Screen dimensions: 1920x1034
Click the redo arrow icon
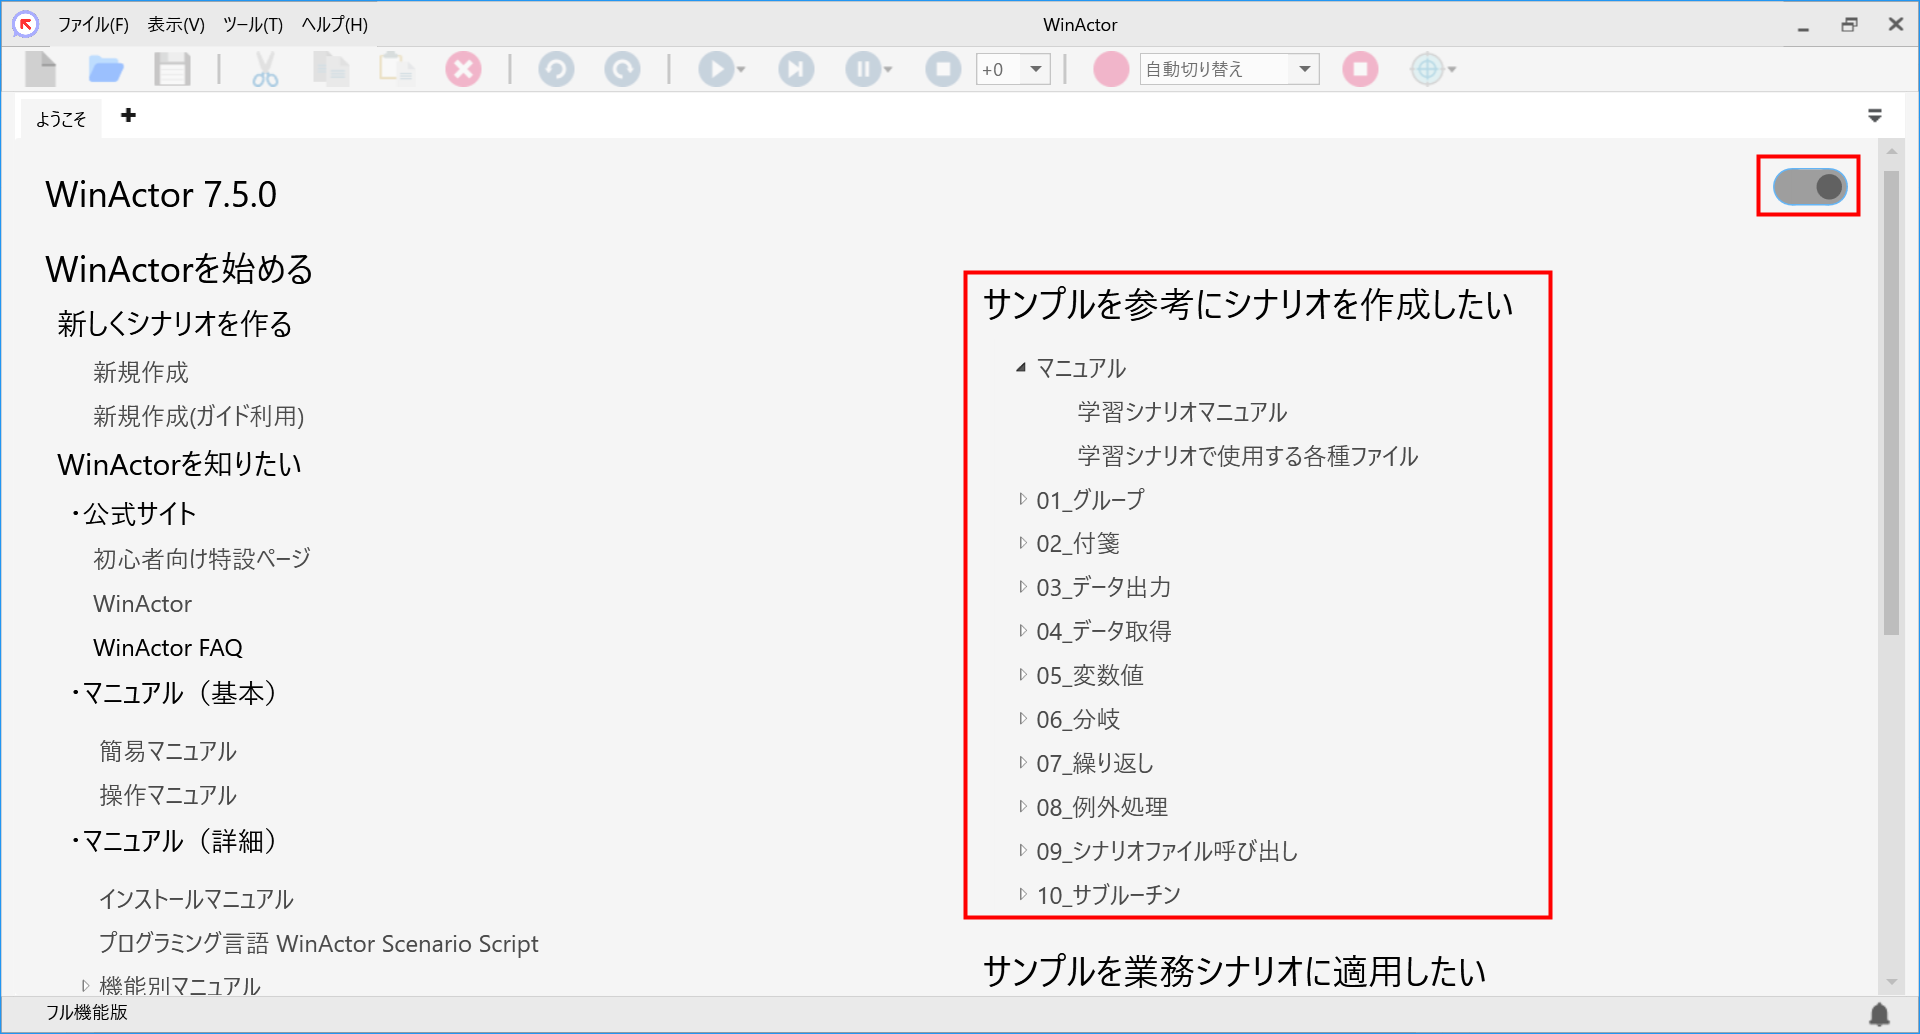622,69
